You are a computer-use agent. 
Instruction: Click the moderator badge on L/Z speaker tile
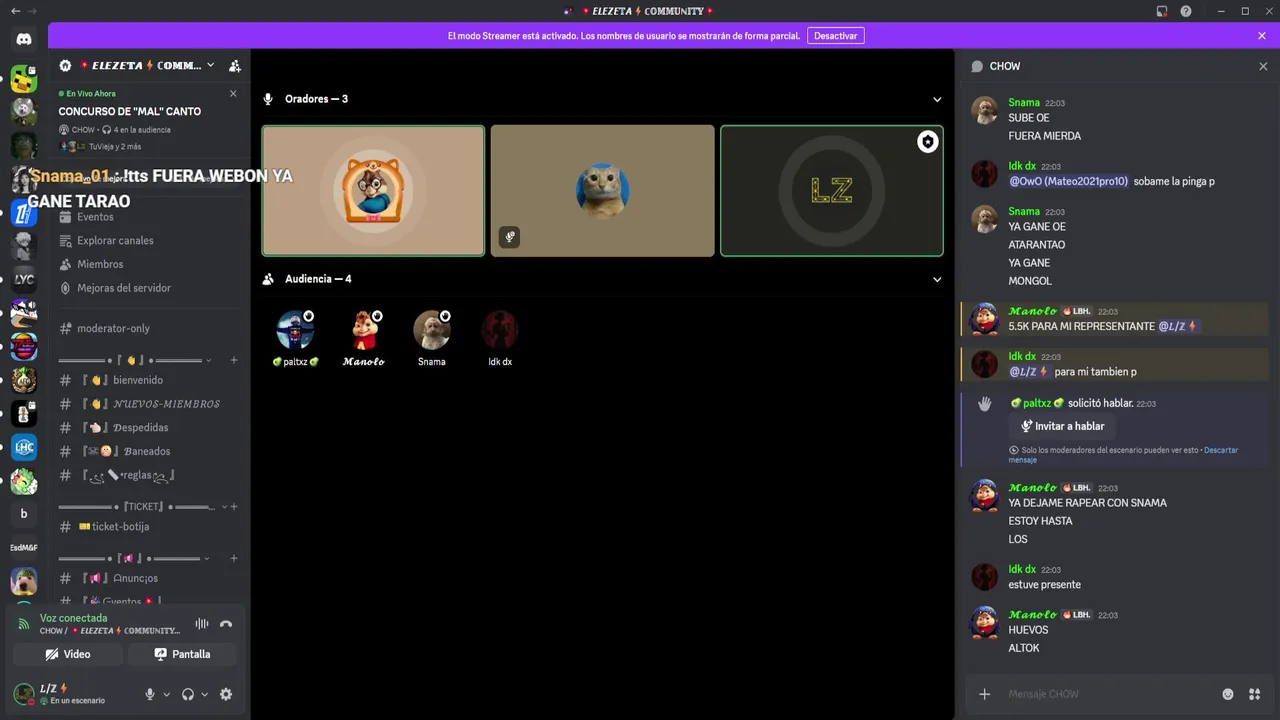coord(928,142)
